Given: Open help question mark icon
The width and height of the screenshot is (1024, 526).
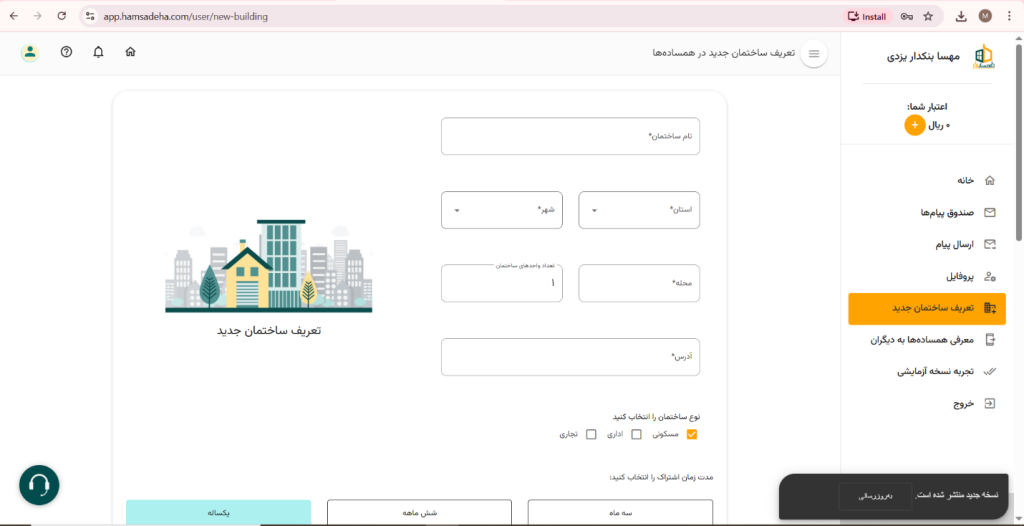Looking at the screenshot, I should pyautogui.click(x=66, y=52).
